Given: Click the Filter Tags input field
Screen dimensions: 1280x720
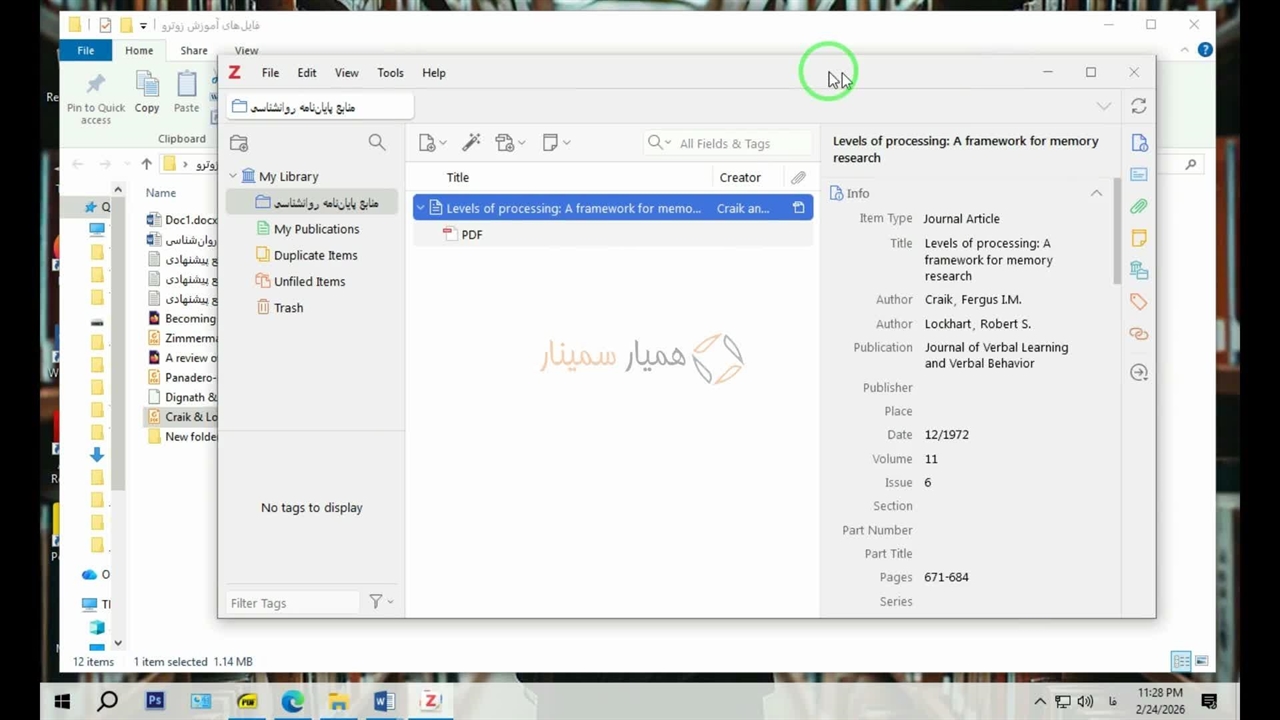Looking at the screenshot, I should pos(291,602).
